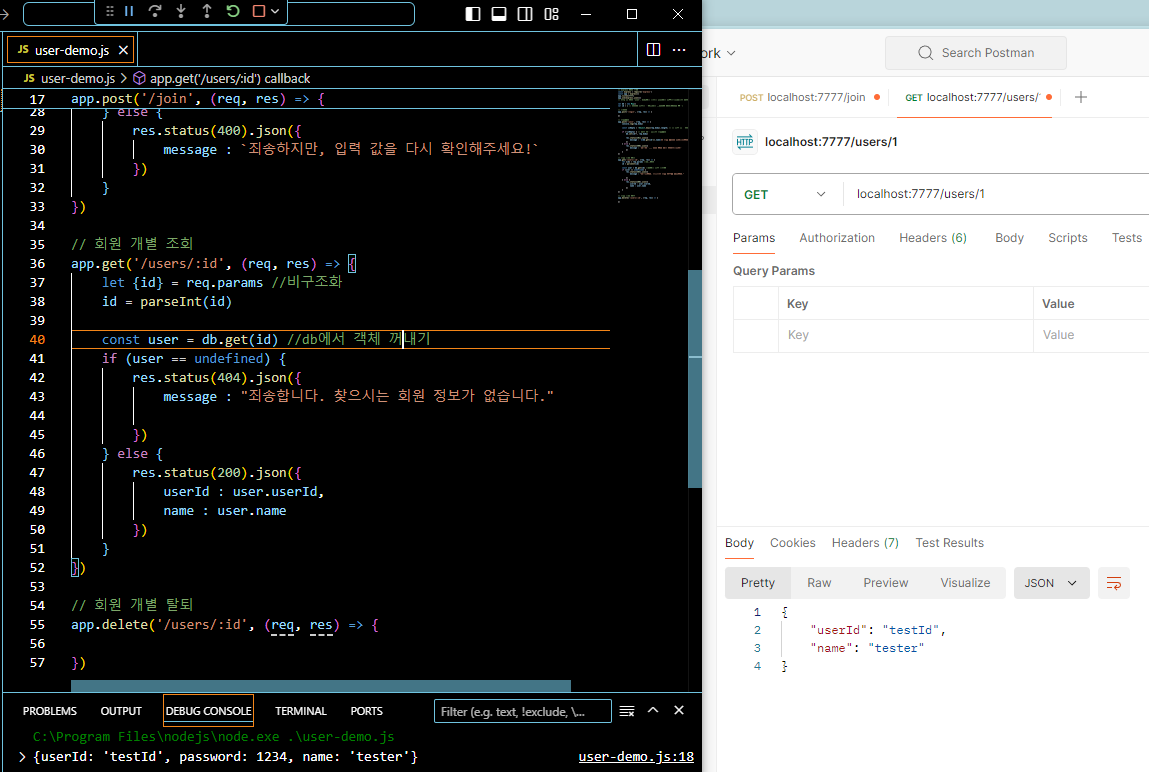Screen dimensions: 1149x772
Task: Pause the debugger from the debug toolbar
Action: tap(129, 11)
